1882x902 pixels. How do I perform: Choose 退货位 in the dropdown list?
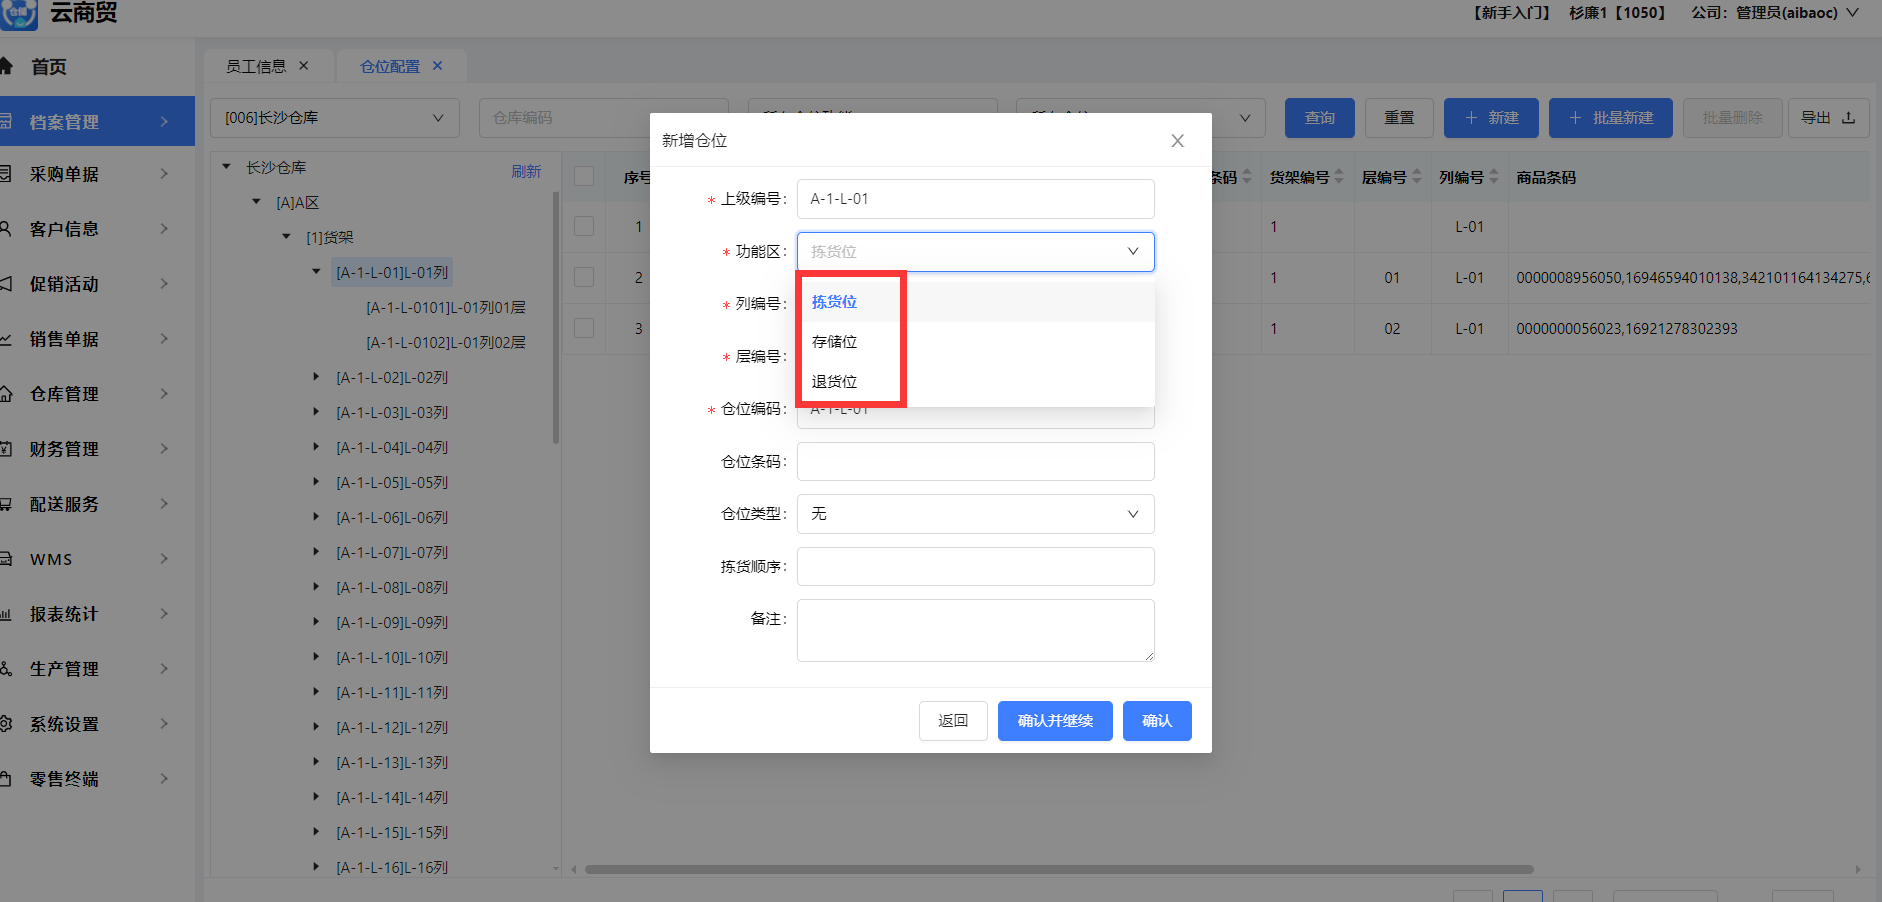pyautogui.click(x=834, y=382)
